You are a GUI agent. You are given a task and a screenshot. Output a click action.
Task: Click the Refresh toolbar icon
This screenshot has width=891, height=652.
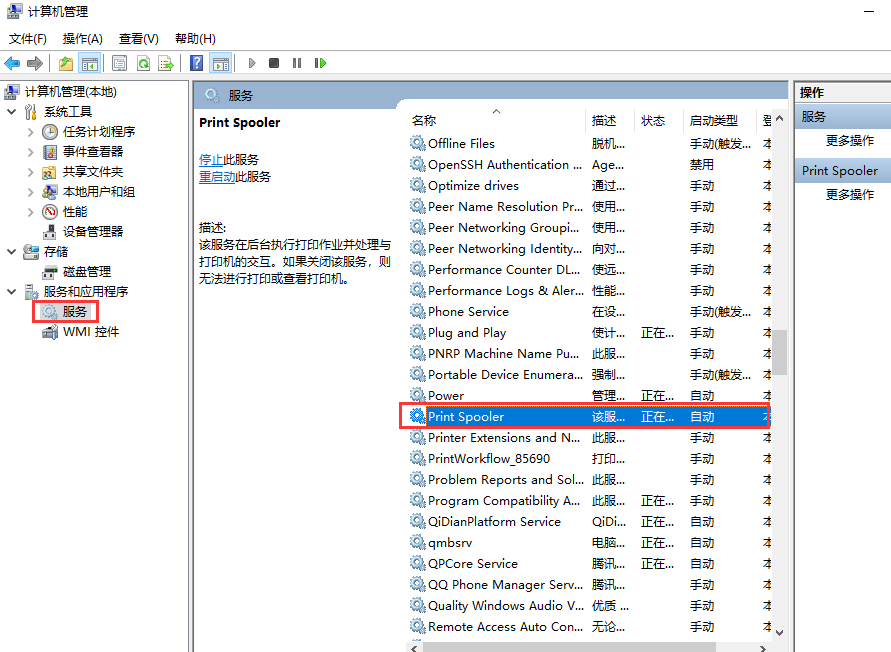(x=143, y=63)
